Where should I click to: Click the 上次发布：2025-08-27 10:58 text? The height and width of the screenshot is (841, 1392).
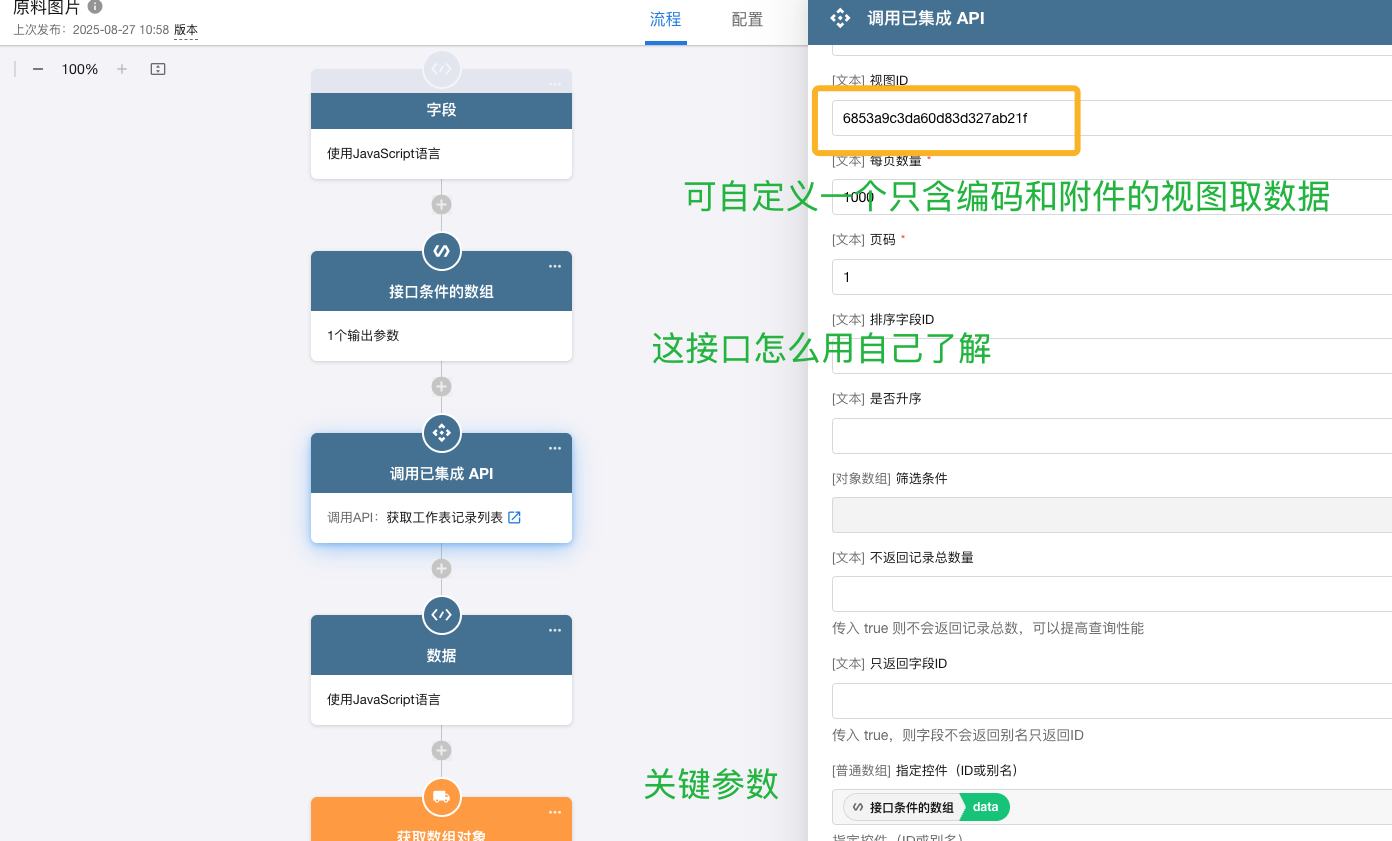[x=91, y=30]
